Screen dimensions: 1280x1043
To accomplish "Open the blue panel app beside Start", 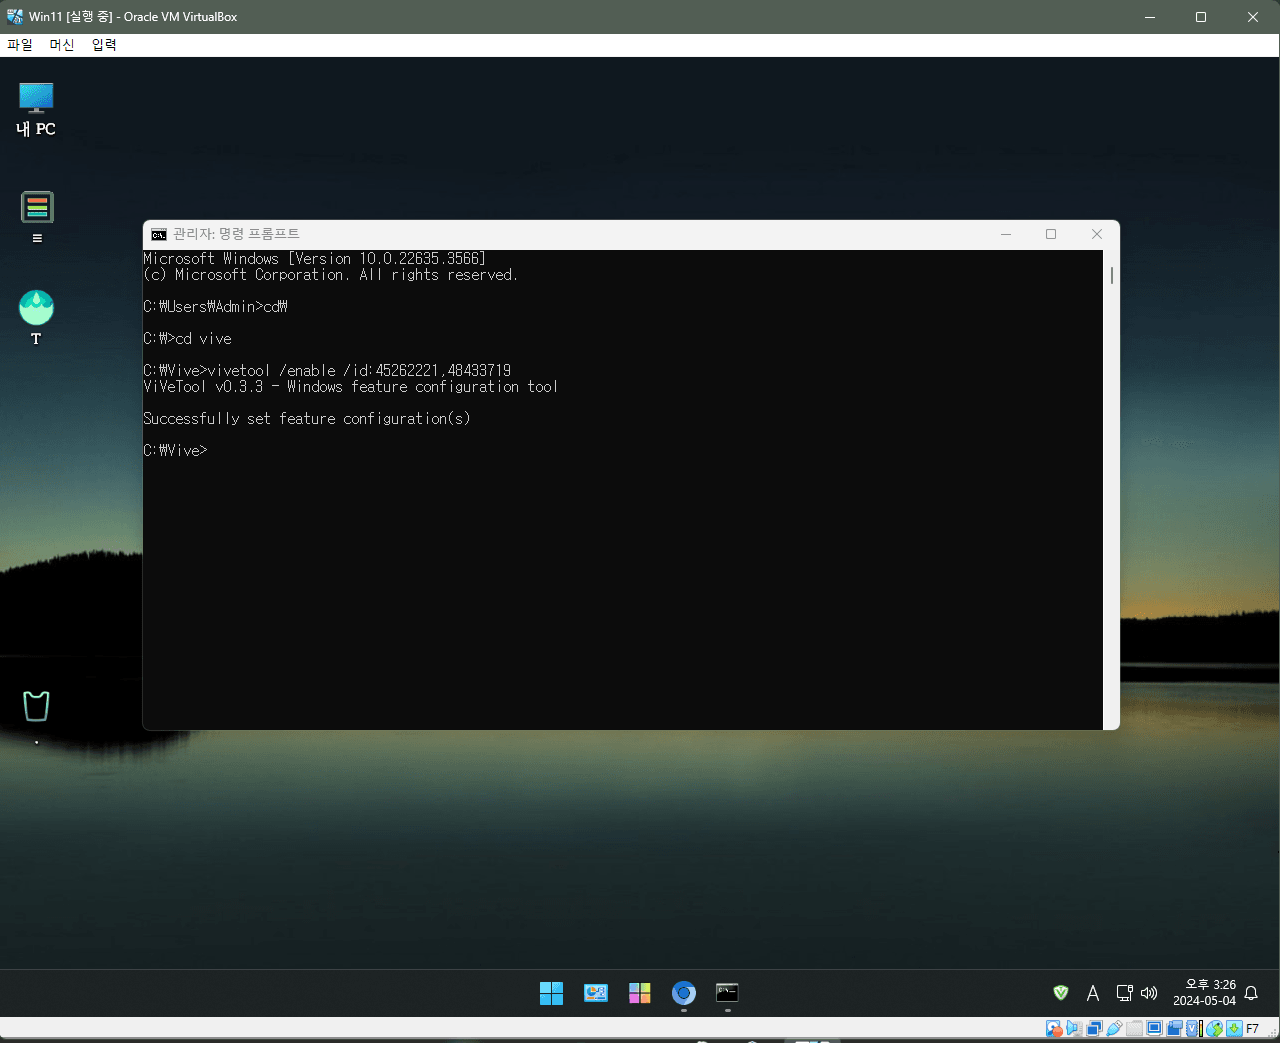I will tap(596, 993).
